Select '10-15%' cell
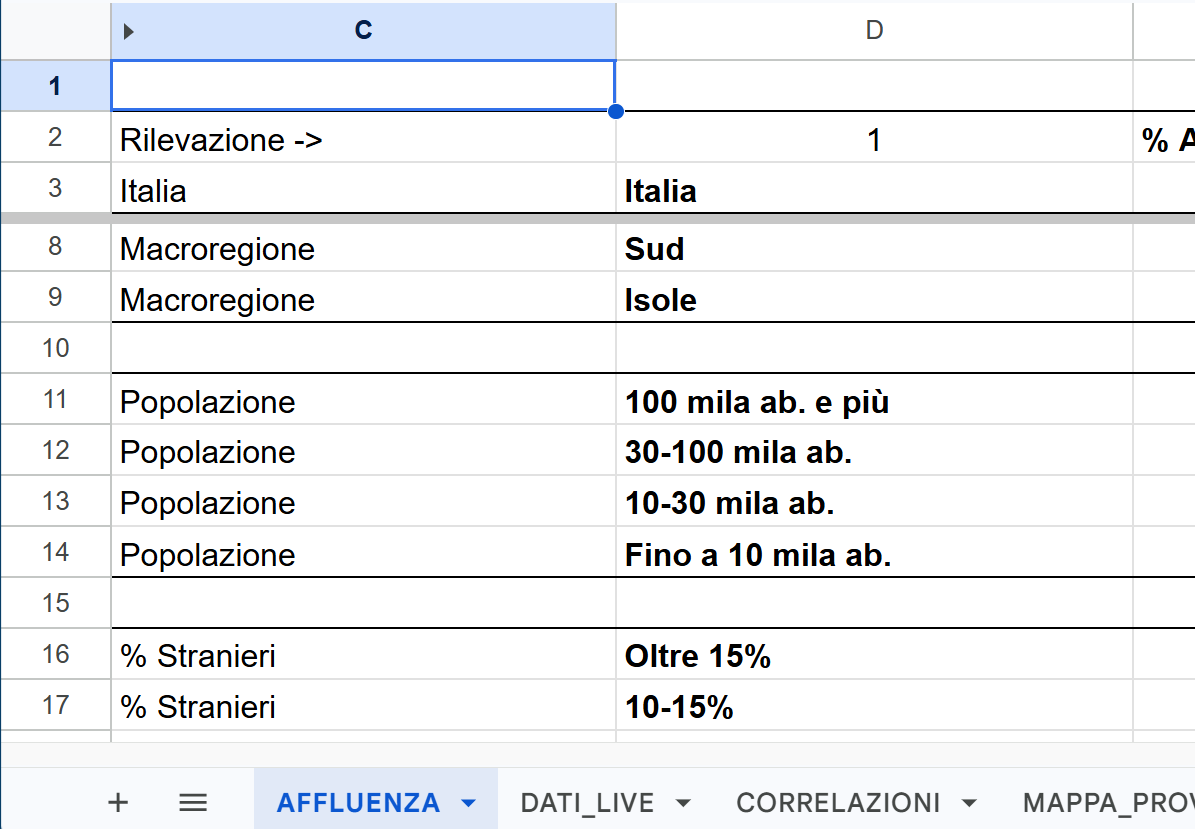Viewport: 1195px width, 829px height. [x=874, y=706]
